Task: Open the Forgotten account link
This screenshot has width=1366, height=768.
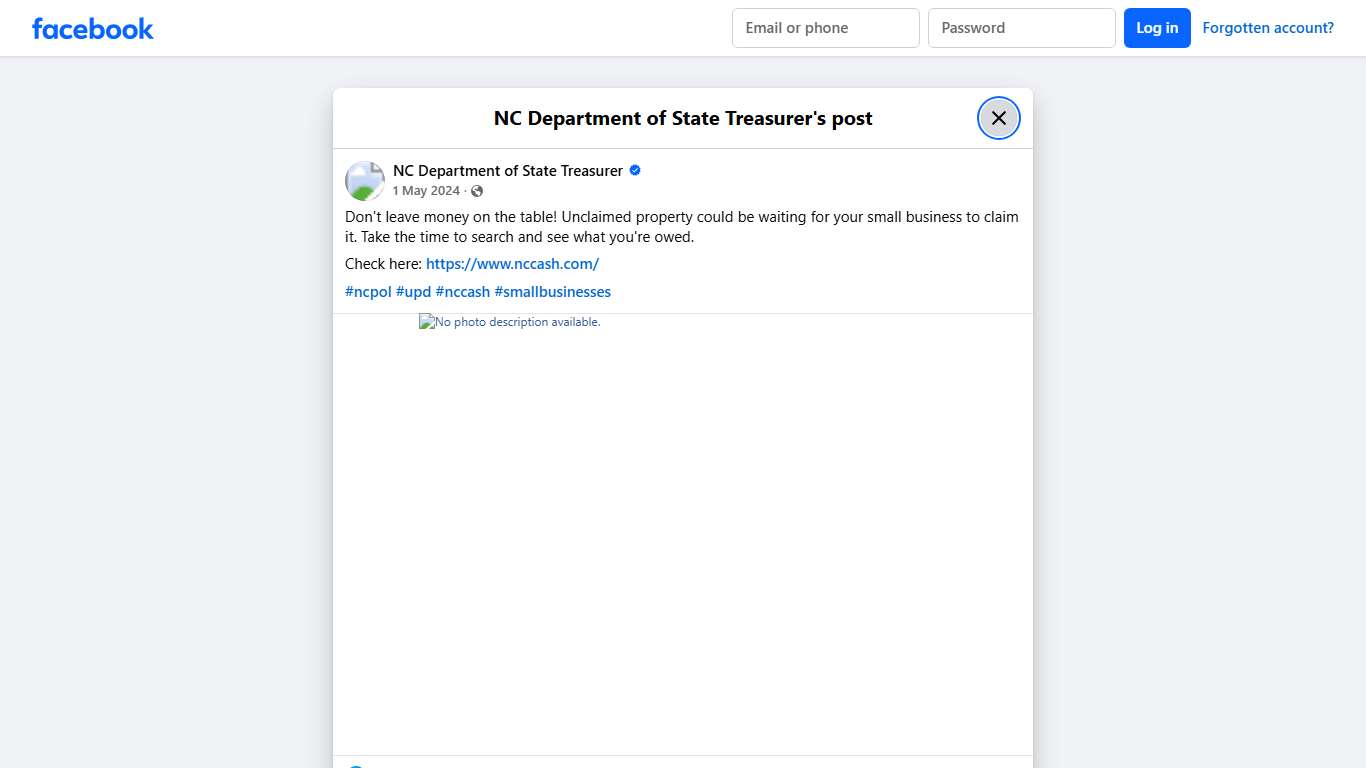Action: 1268,27
